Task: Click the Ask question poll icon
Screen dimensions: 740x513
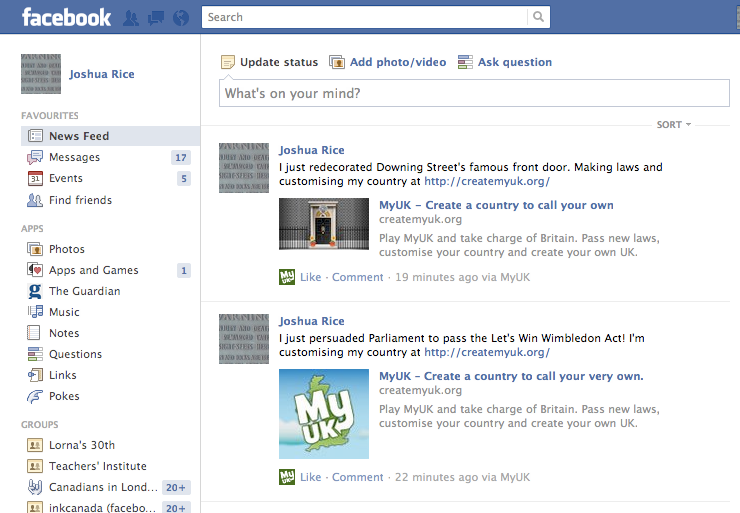Action: (x=465, y=62)
